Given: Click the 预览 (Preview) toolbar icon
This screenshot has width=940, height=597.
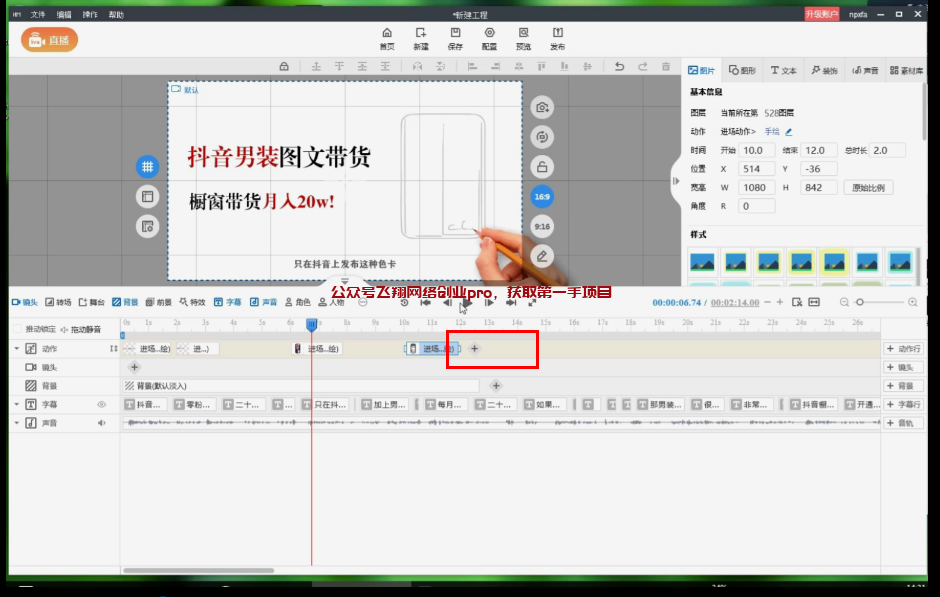Looking at the screenshot, I should pos(523,38).
